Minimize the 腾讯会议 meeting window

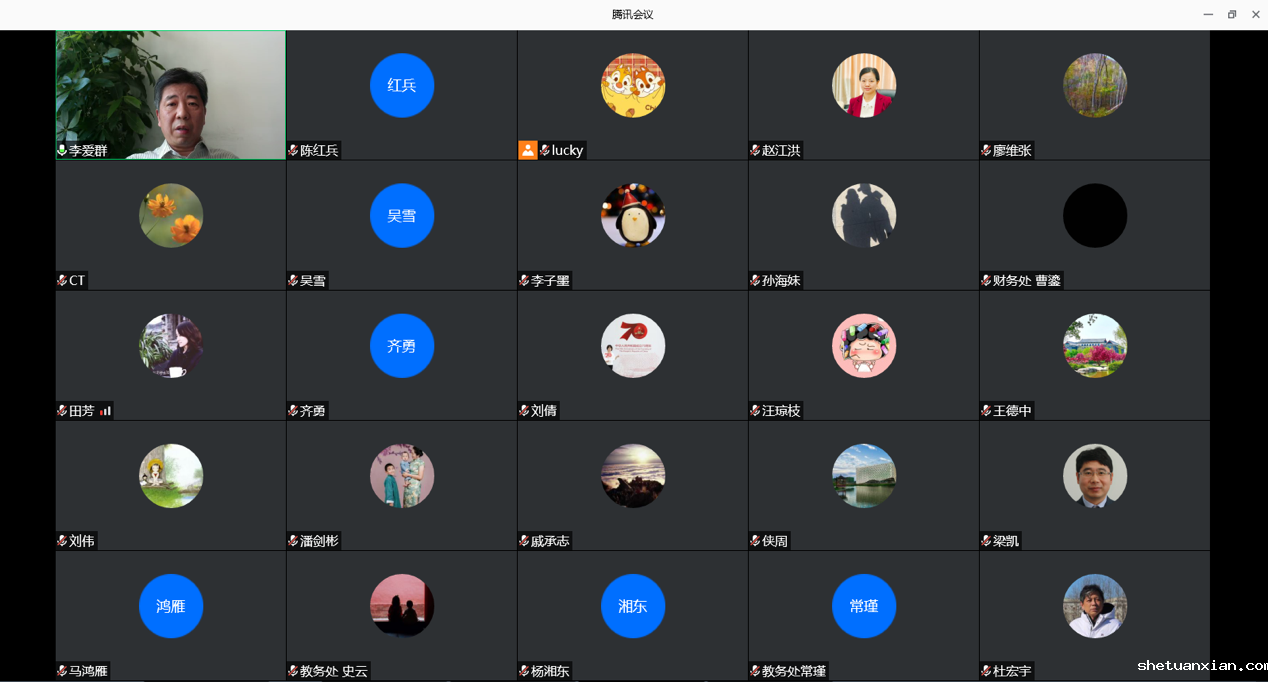coord(1208,14)
